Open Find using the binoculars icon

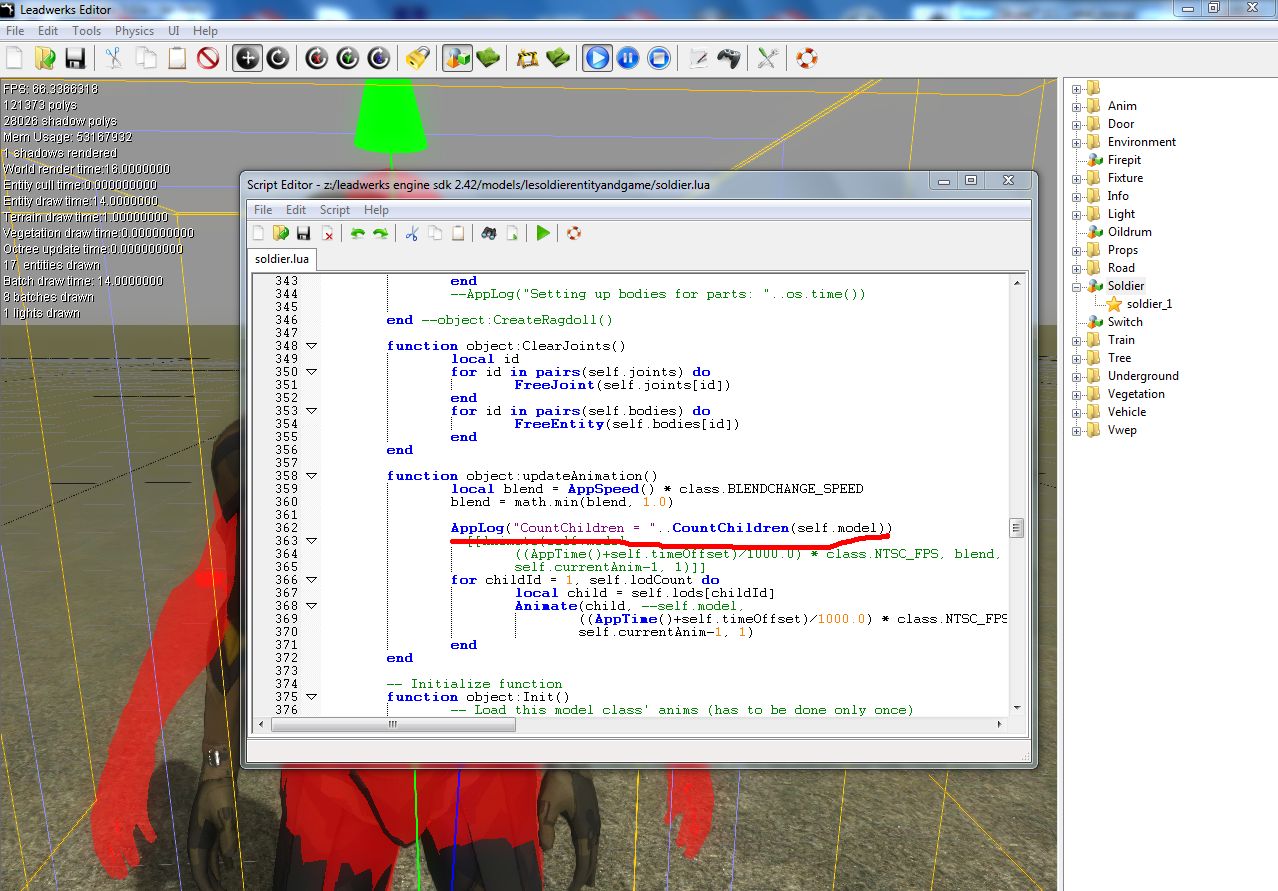pyautogui.click(x=487, y=232)
